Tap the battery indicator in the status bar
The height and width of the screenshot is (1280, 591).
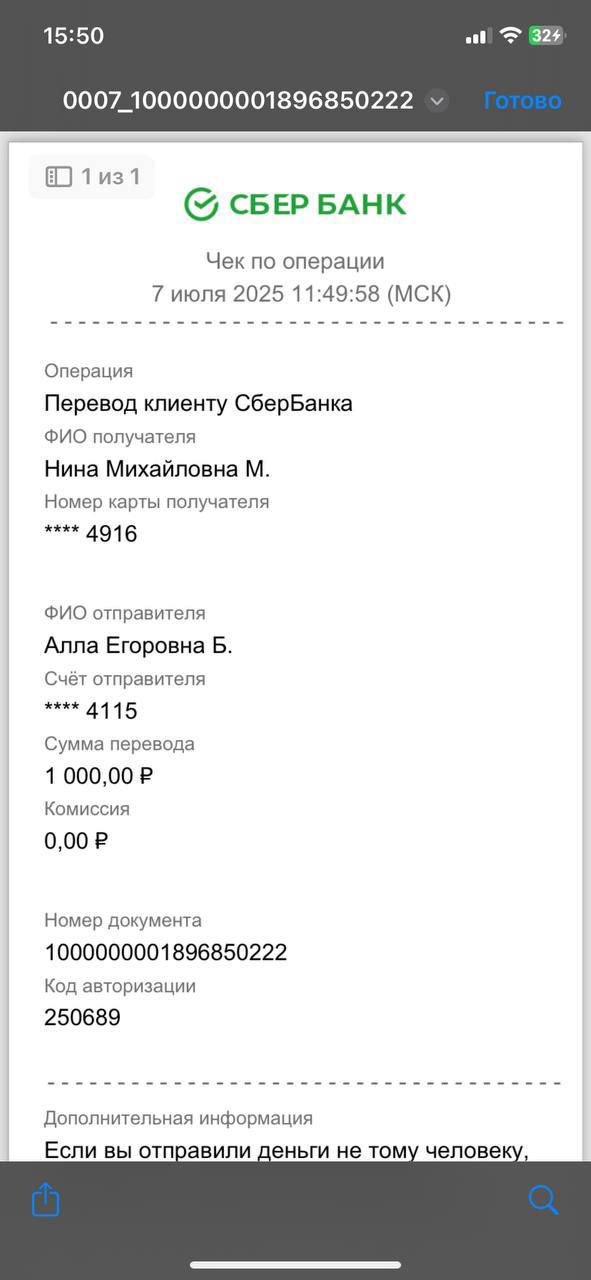coord(546,36)
